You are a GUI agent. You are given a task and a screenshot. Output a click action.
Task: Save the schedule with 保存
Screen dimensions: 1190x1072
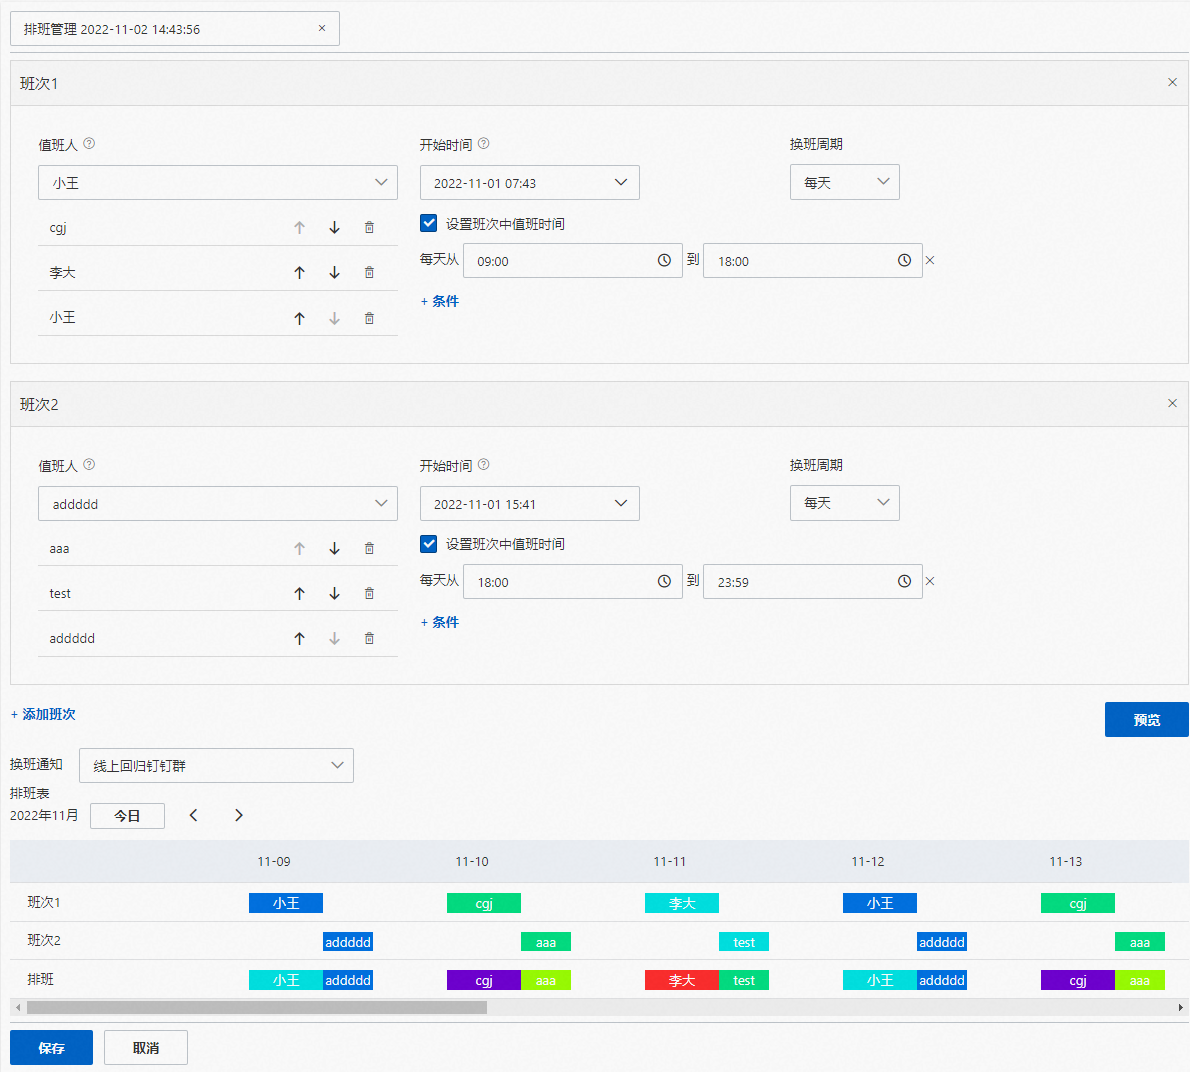(x=52, y=1048)
